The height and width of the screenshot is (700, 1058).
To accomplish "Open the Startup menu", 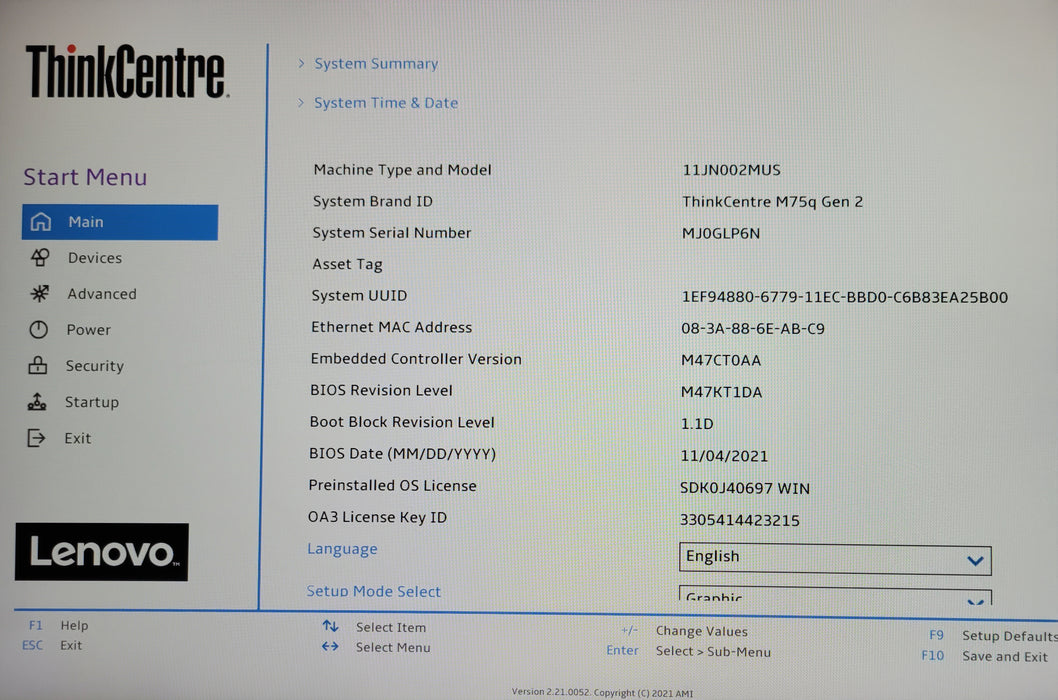I will click(92, 402).
